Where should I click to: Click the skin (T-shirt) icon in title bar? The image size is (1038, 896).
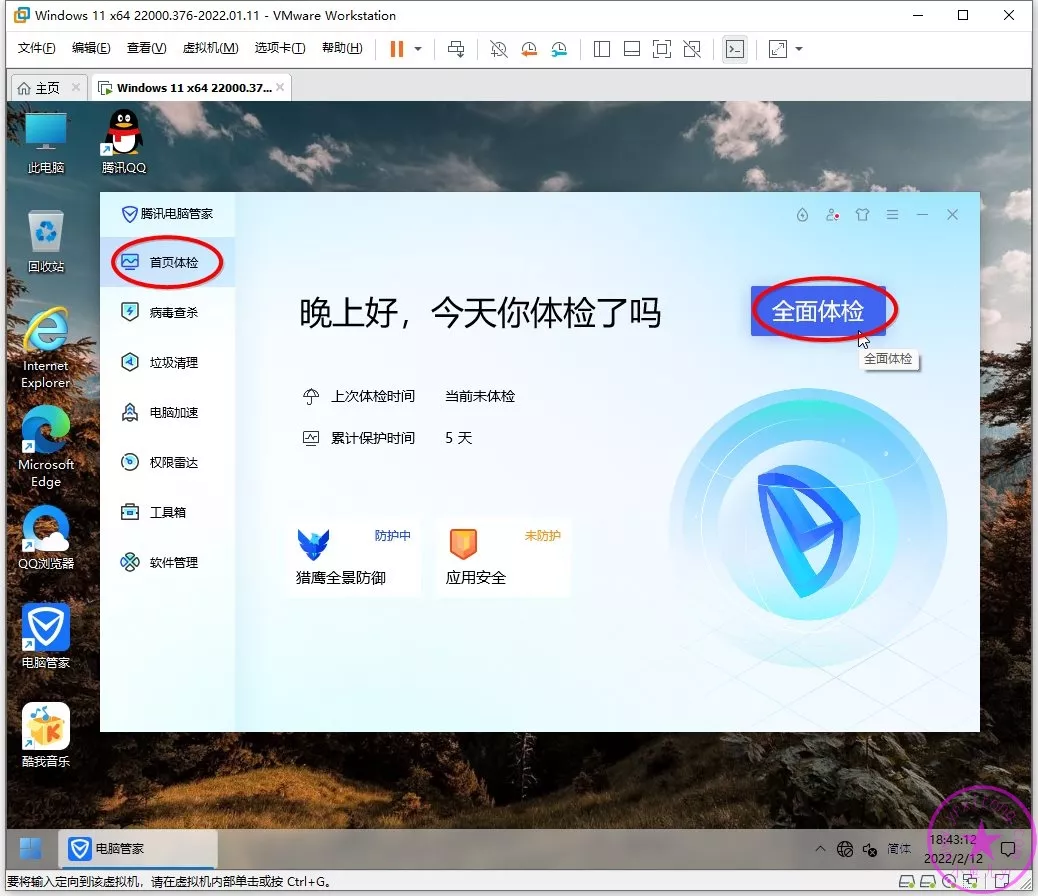[862, 215]
